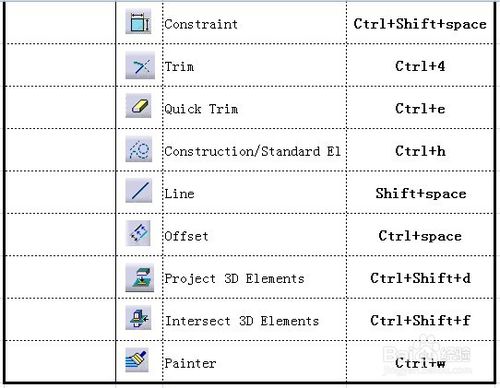Select the Ctrl+4 shortcut cell
500x388 pixels.
(420, 65)
